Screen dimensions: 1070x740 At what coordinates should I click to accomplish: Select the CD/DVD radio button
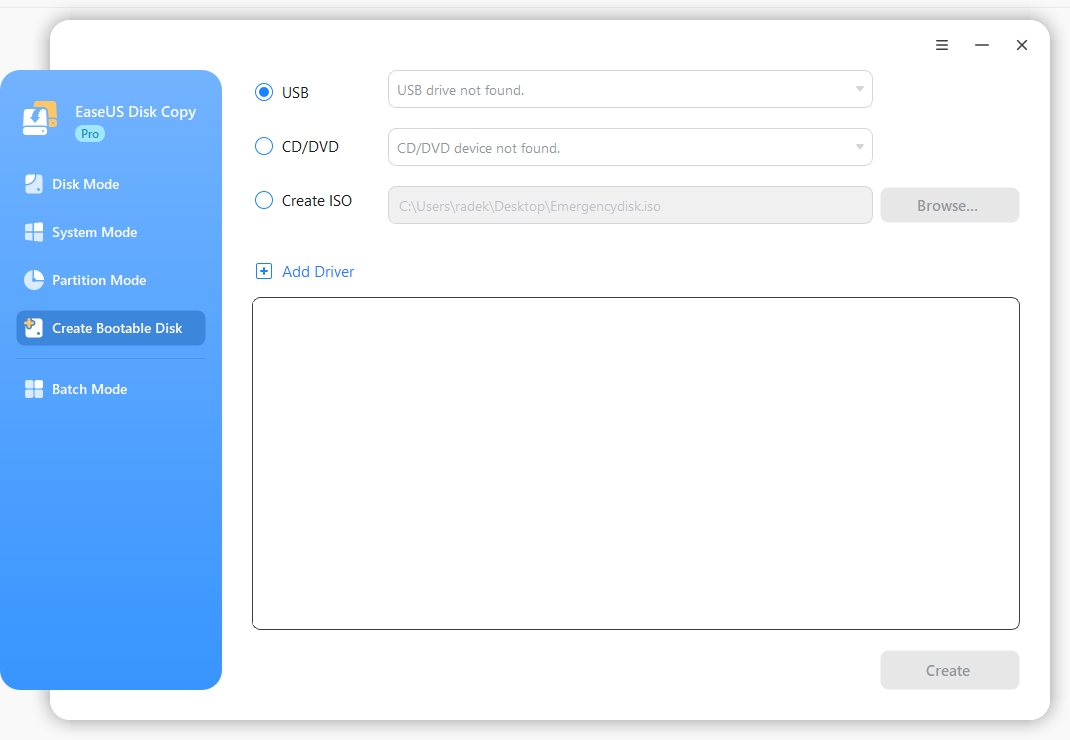tap(264, 146)
